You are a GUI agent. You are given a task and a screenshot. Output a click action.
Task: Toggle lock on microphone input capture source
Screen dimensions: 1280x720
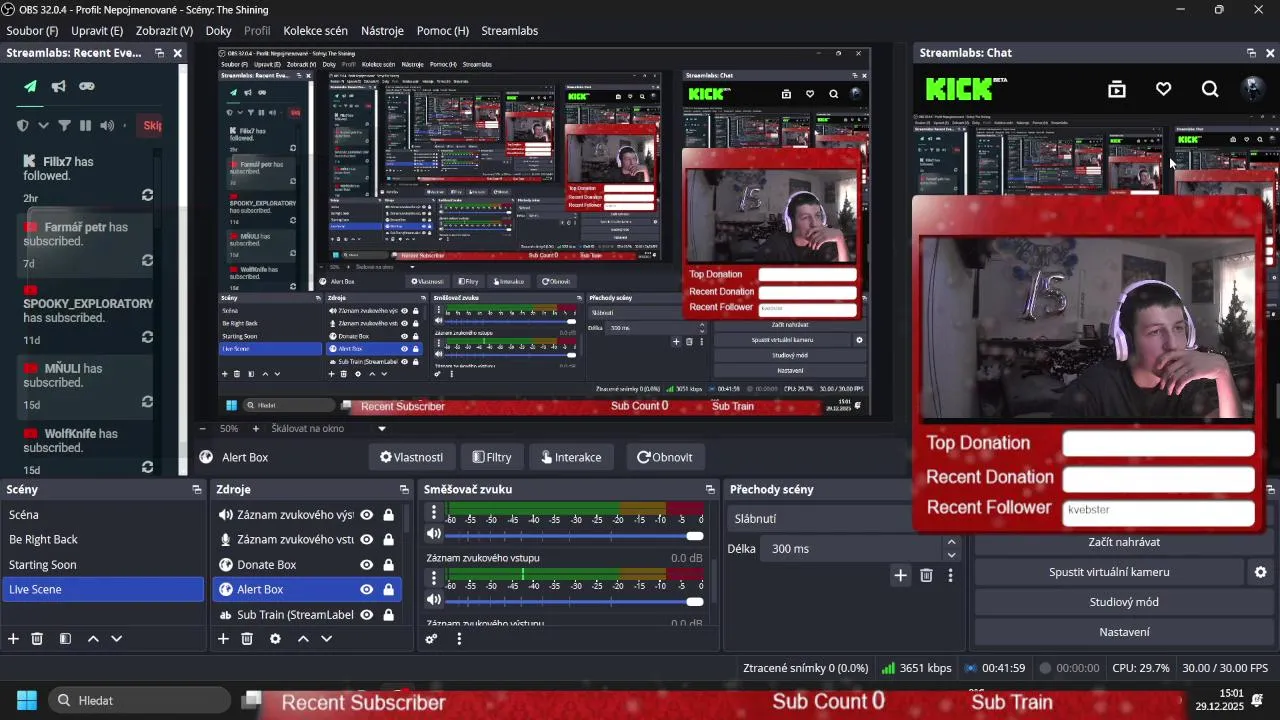coord(388,540)
